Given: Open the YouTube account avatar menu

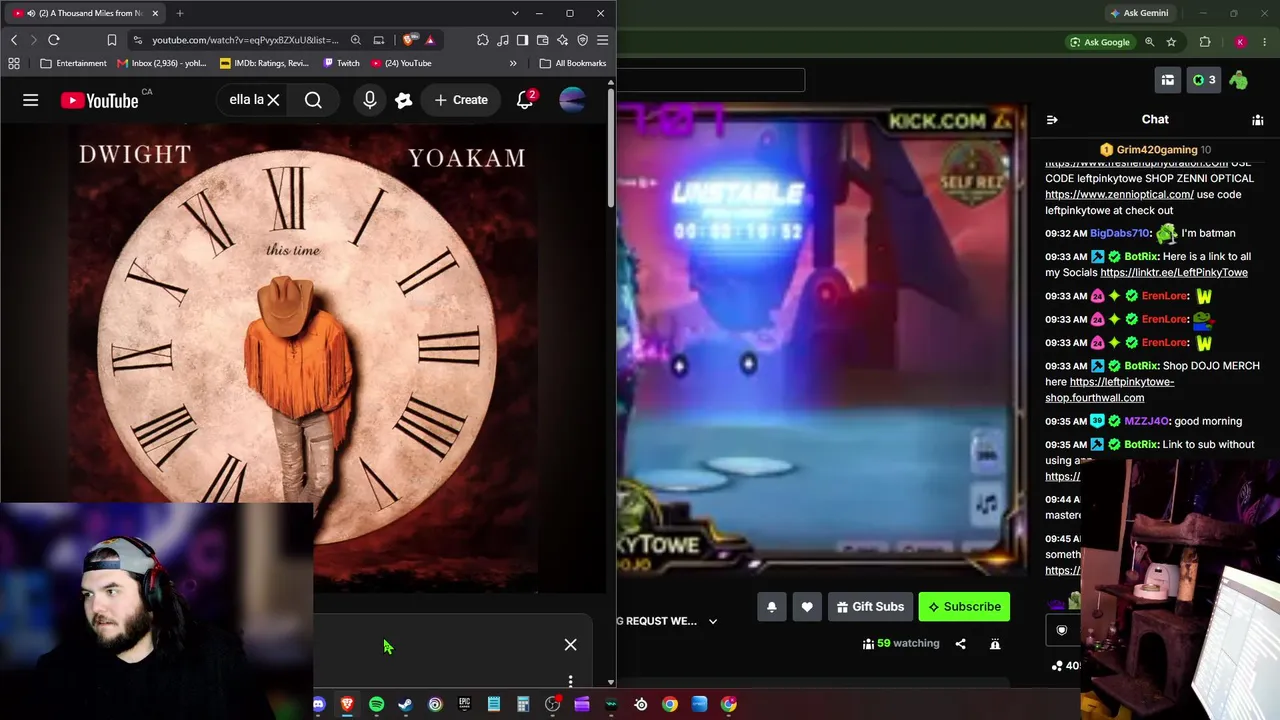Looking at the screenshot, I should pos(572,100).
